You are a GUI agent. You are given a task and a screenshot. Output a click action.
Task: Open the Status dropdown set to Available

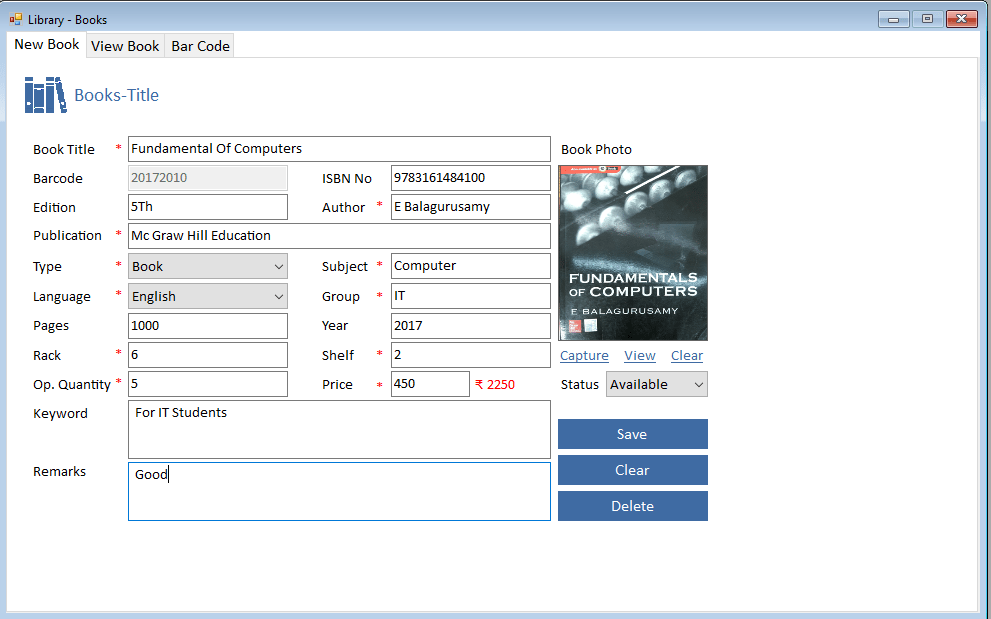click(x=656, y=384)
